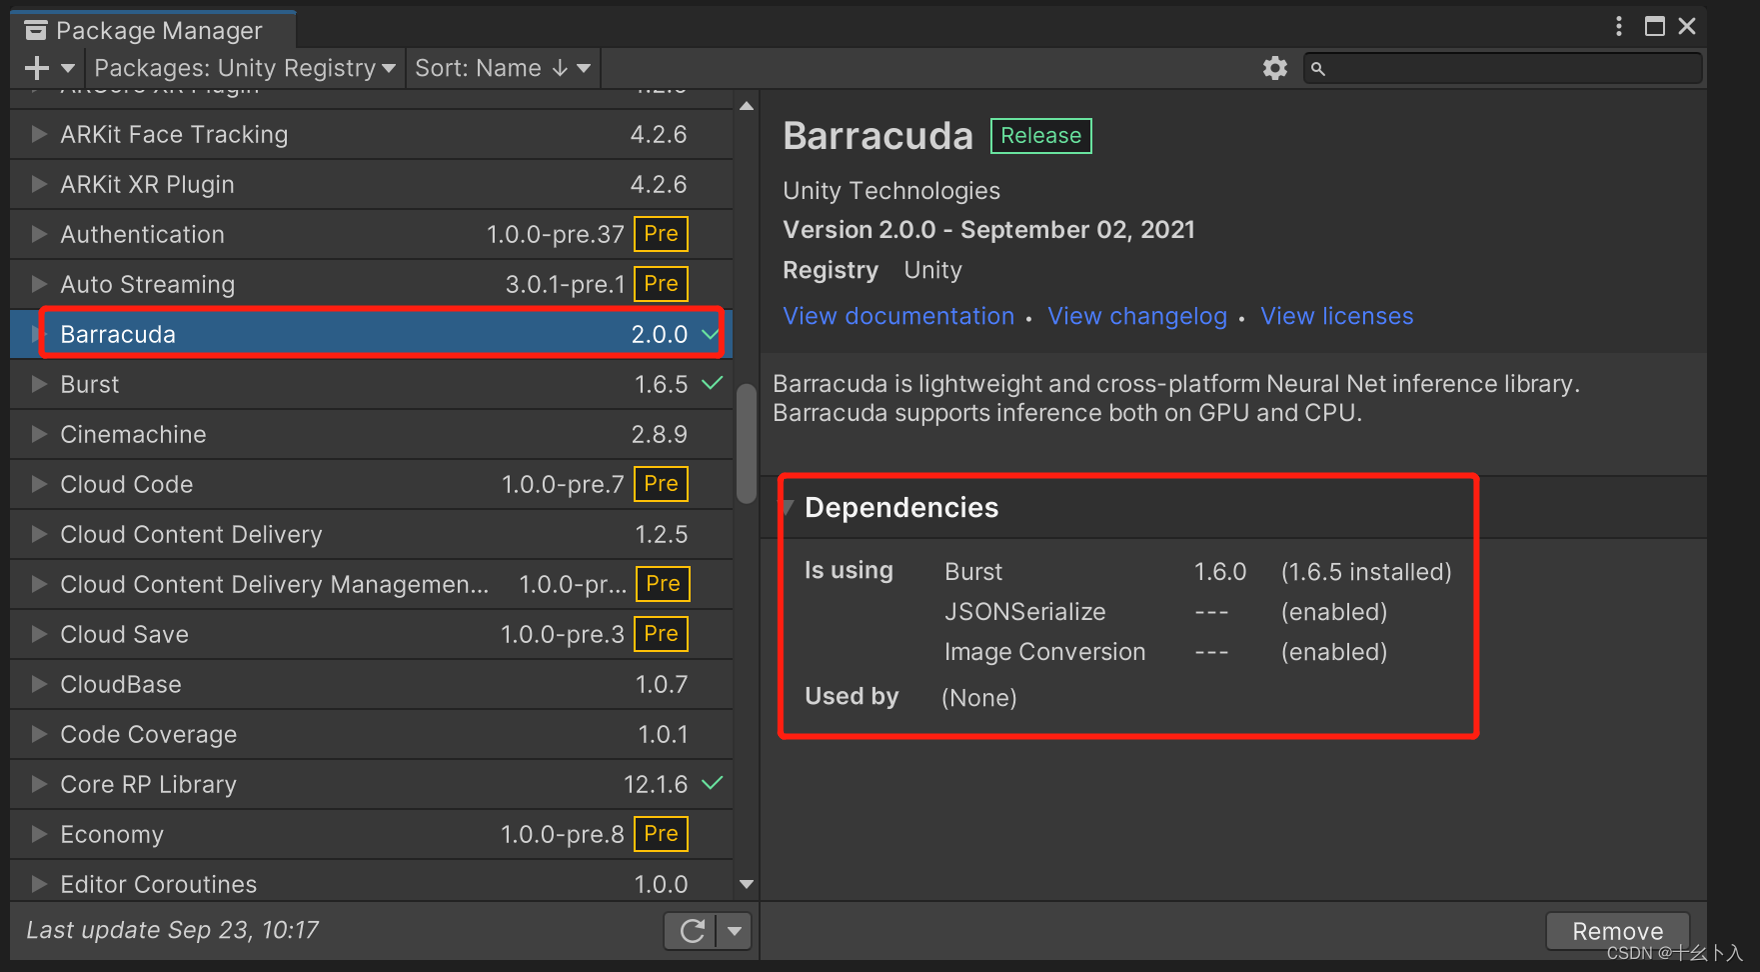Click the Pre tag on Economy row
Image resolution: width=1760 pixels, height=972 pixels.
pyautogui.click(x=661, y=834)
